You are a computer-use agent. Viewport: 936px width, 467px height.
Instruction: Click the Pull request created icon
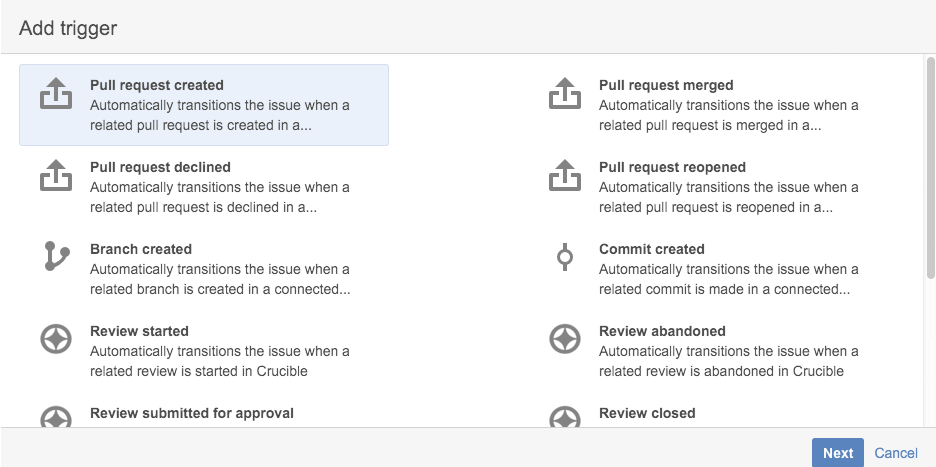(x=55, y=95)
